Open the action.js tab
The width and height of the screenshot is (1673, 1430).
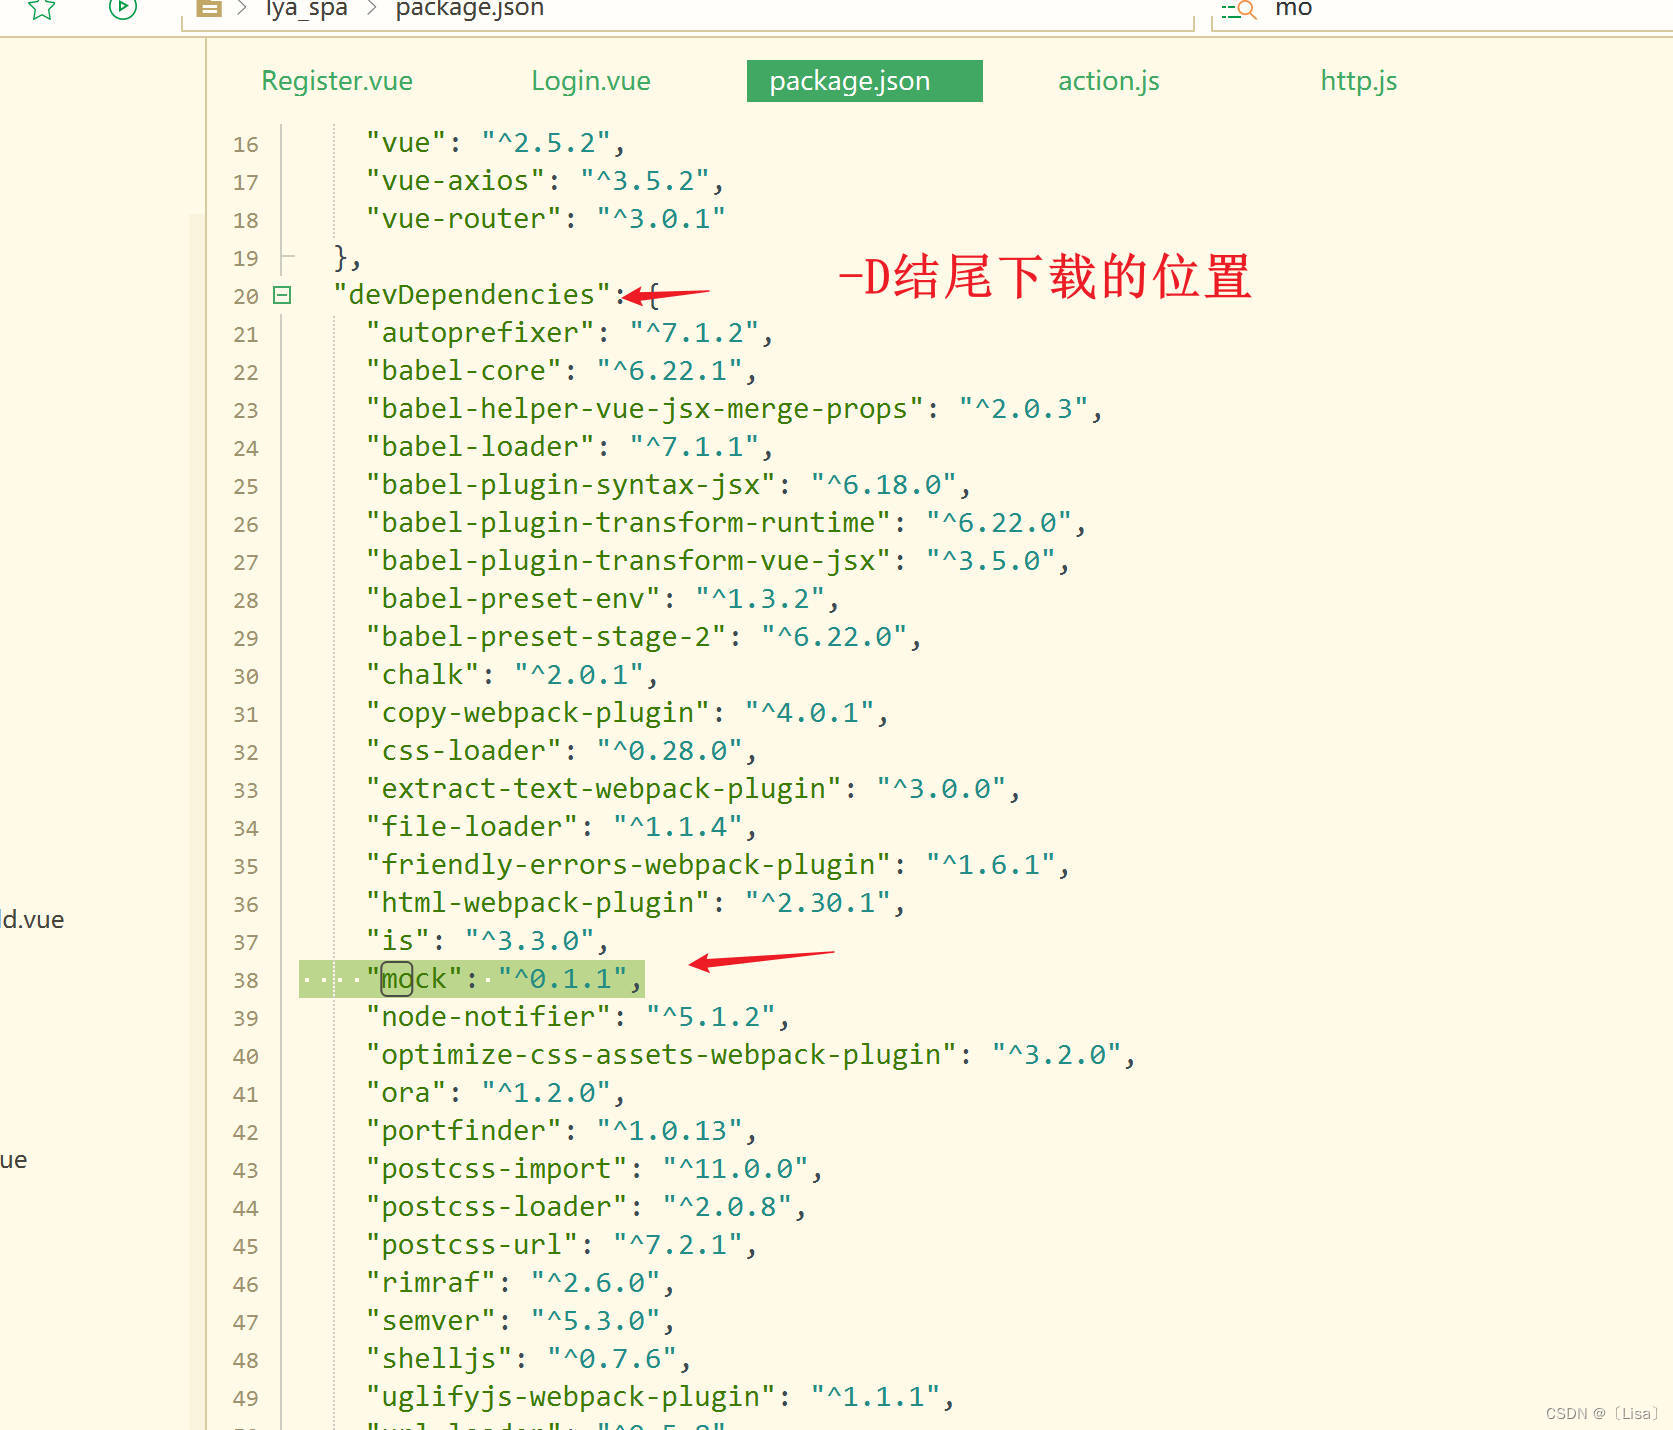[x=1107, y=80]
